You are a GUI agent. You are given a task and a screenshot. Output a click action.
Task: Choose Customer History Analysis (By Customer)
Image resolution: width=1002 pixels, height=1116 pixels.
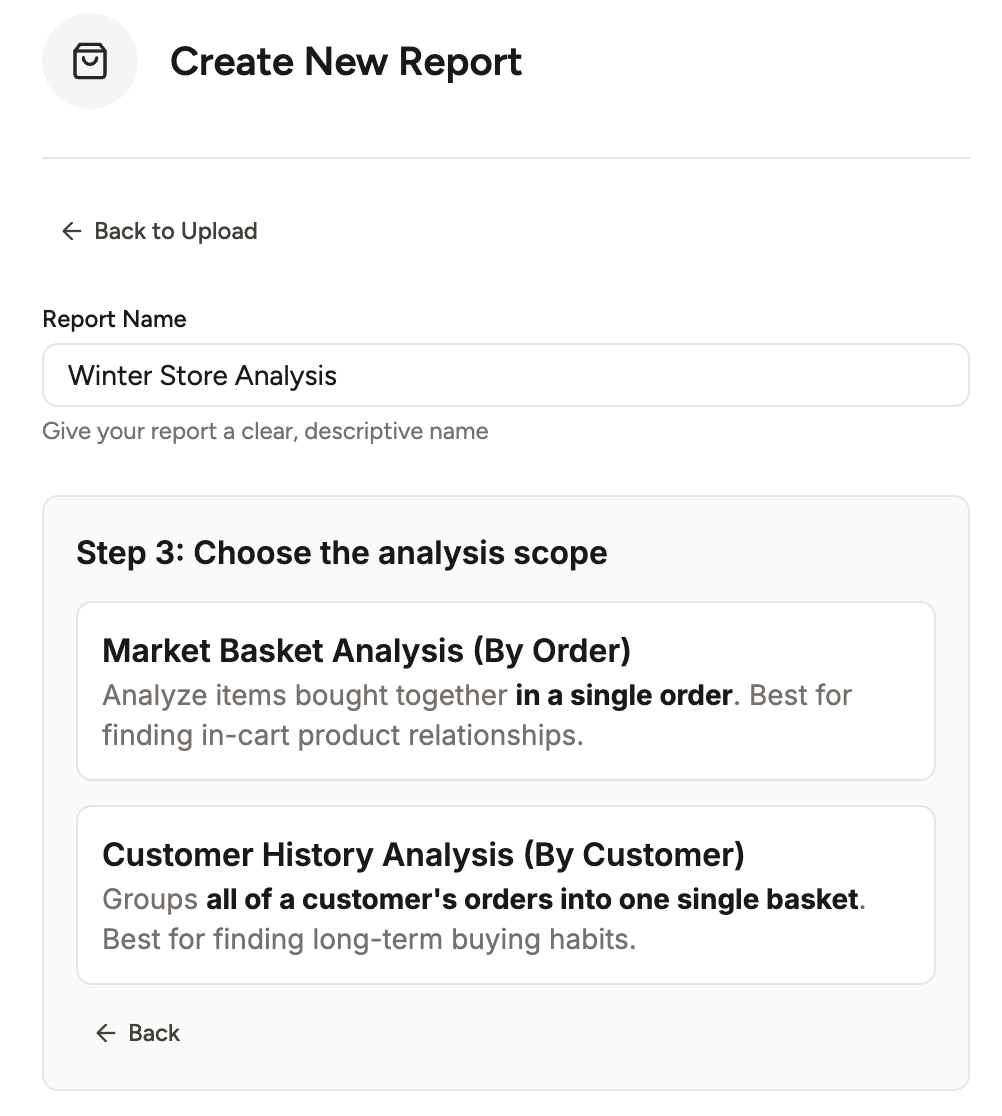tap(506, 894)
